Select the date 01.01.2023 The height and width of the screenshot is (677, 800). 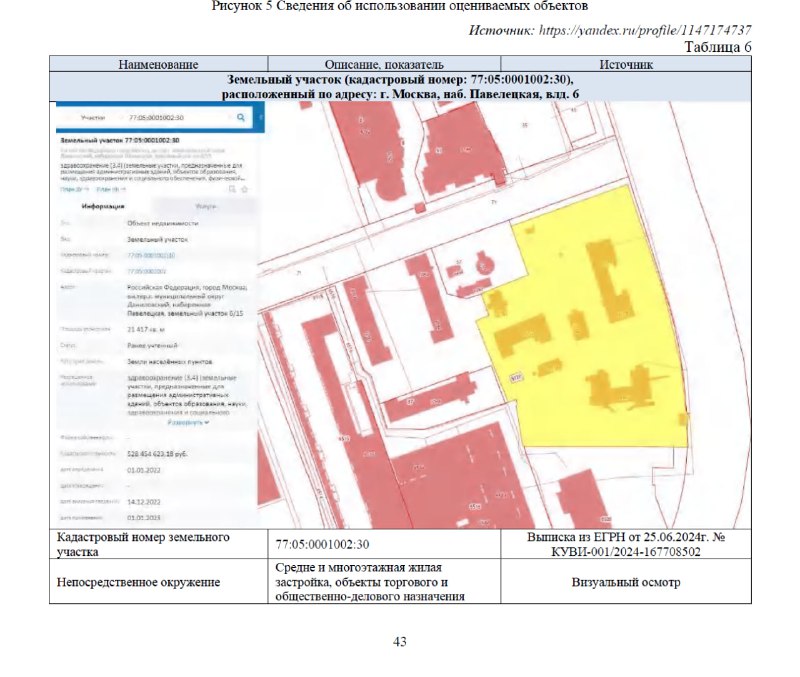(x=144, y=518)
